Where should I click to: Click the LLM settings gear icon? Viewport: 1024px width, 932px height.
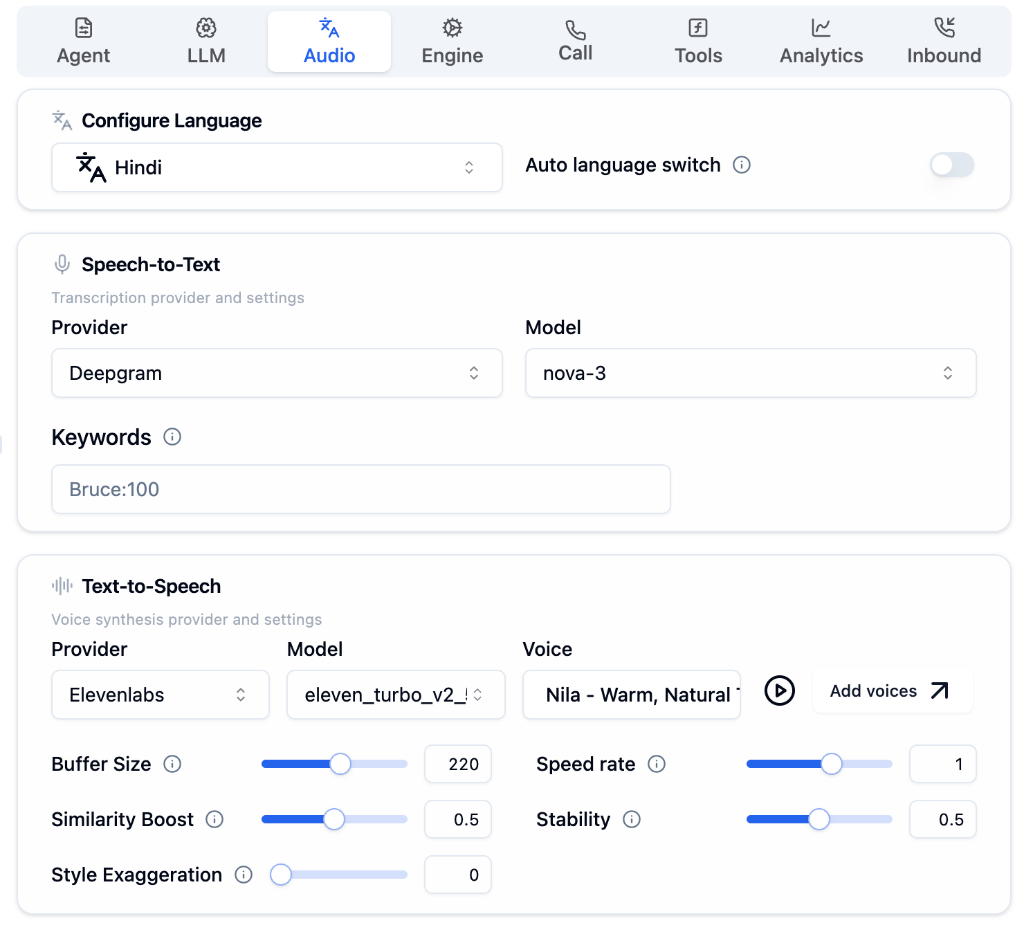point(206,28)
